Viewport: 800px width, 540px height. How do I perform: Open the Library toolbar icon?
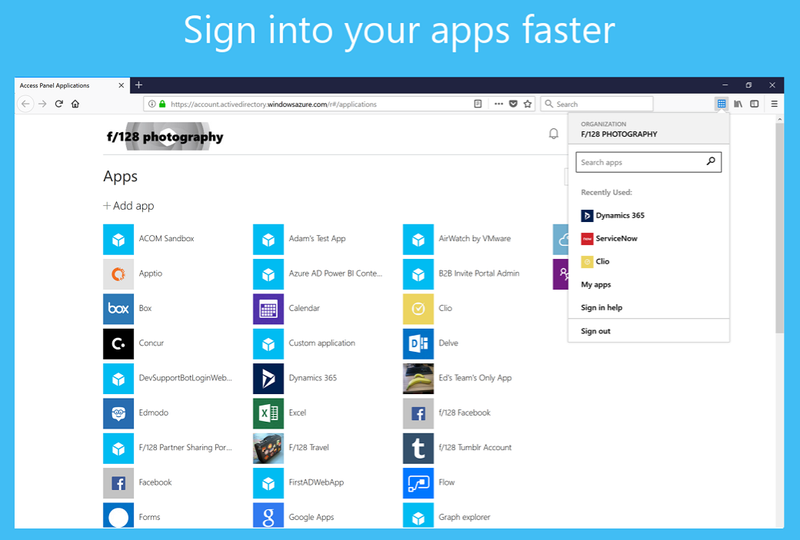pyautogui.click(x=738, y=104)
